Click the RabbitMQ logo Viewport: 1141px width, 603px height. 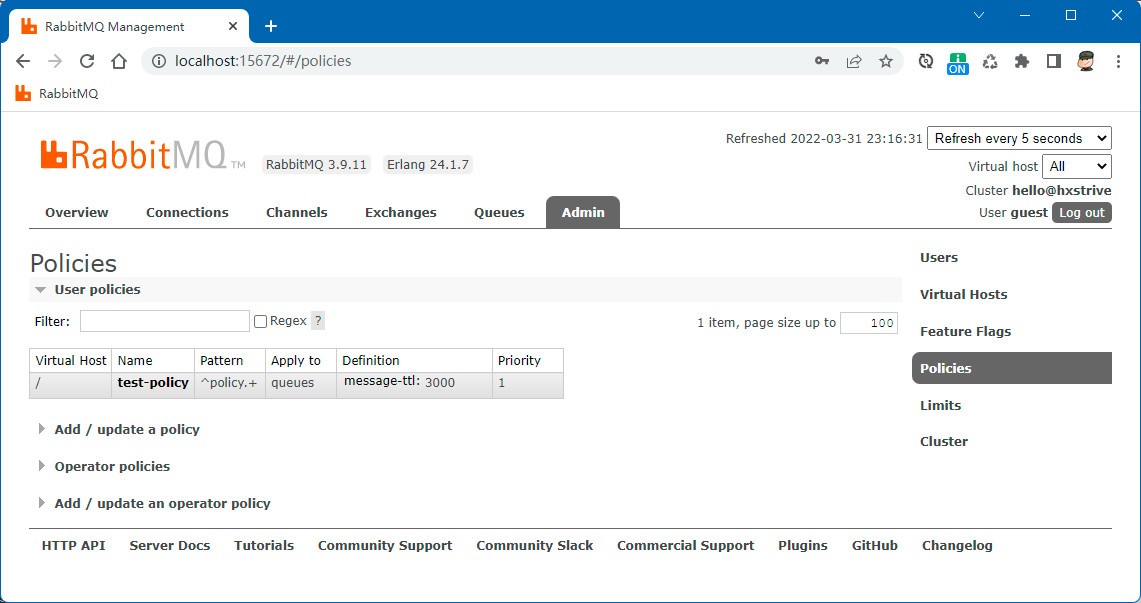(x=143, y=154)
